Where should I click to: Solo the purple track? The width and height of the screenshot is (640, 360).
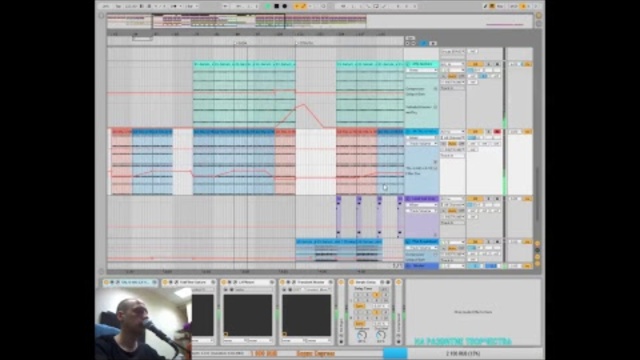click(489, 199)
